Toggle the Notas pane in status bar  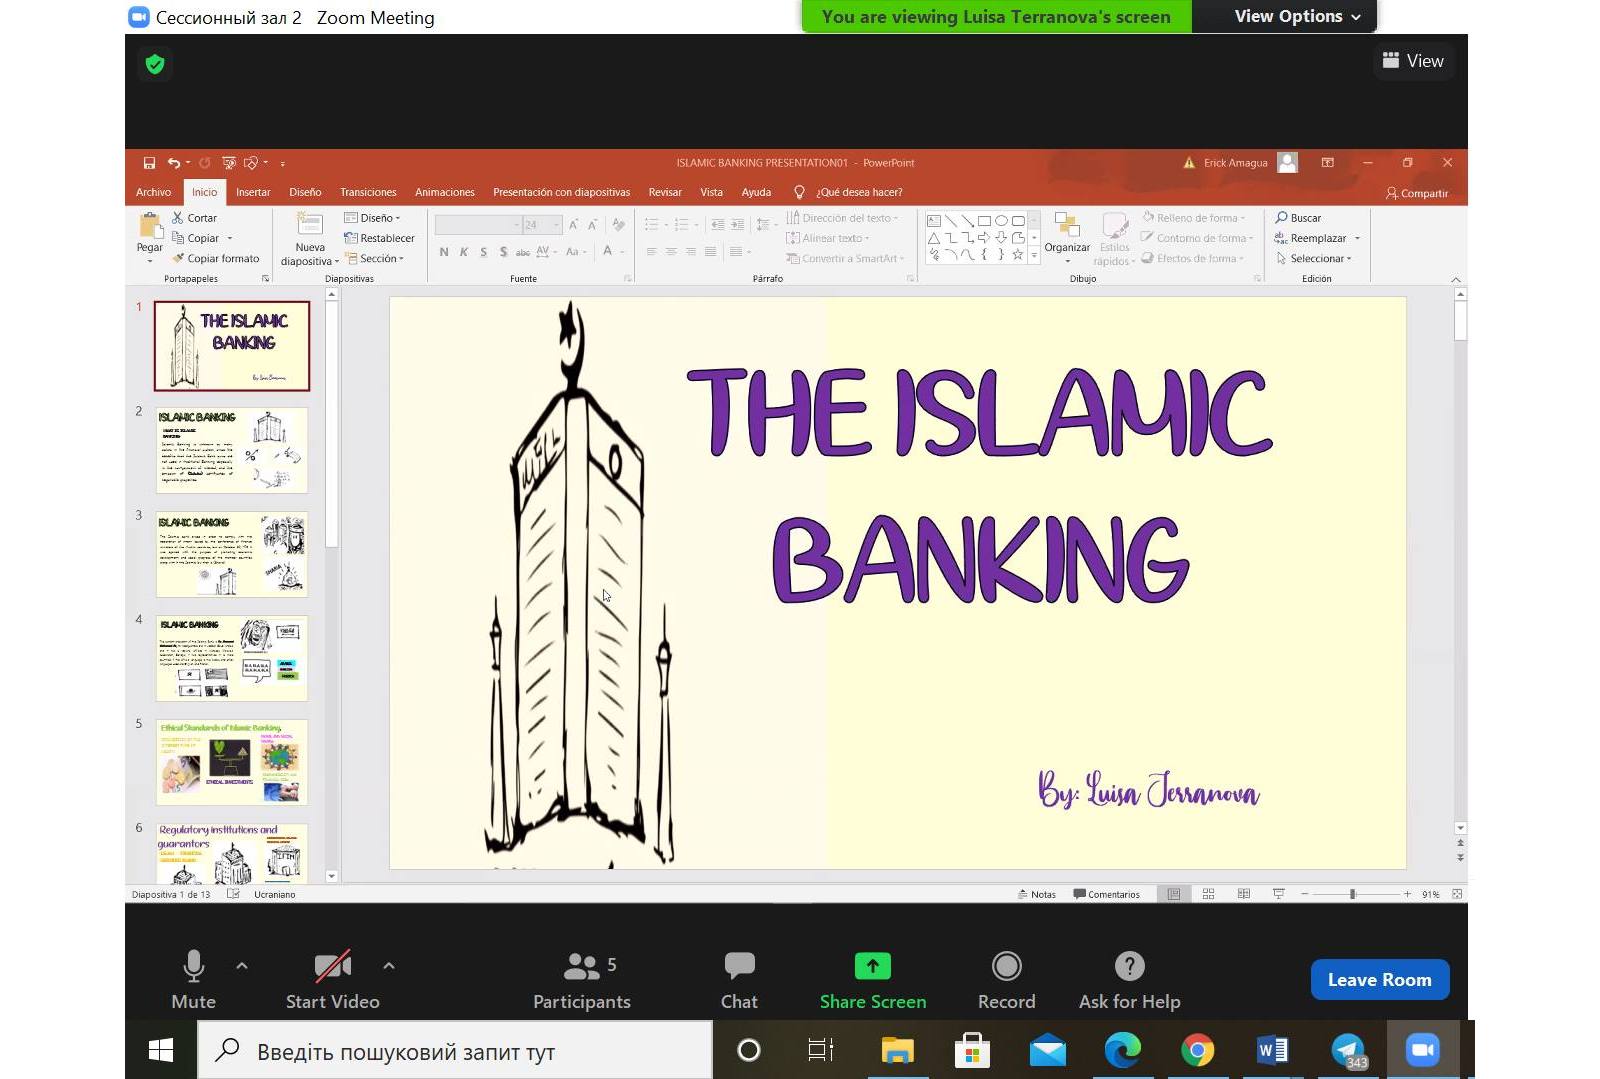point(1037,894)
